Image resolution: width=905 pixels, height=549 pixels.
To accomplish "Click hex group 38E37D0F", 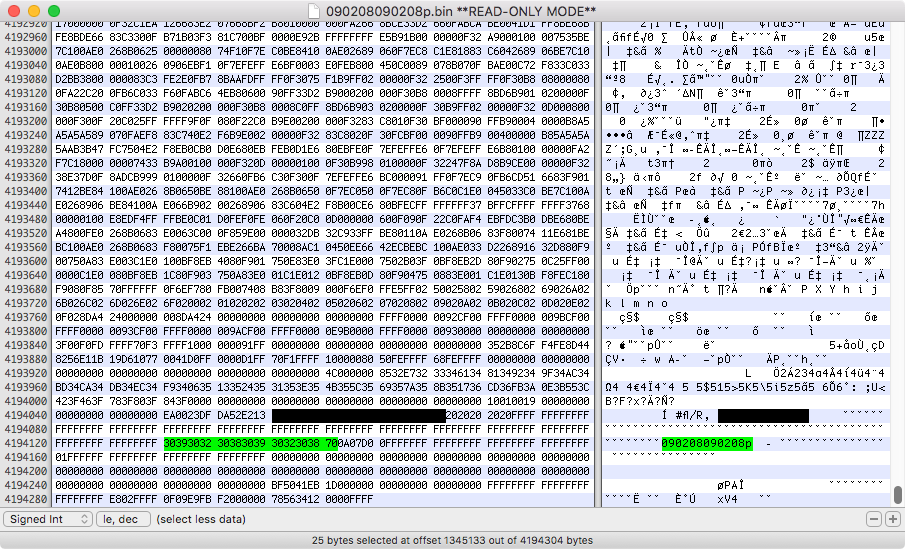I will [x=79, y=177].
